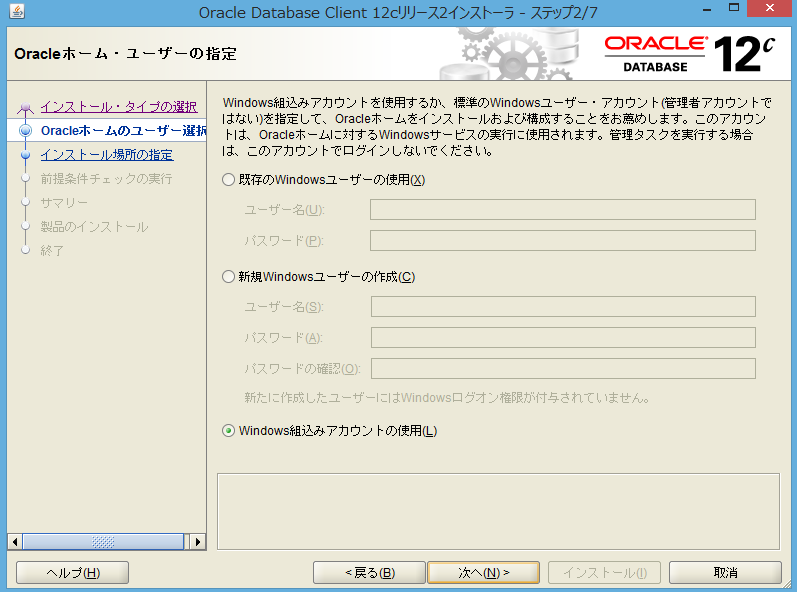
Task: Click the ユーザー名(U) input field
Action: pos(563,209)
